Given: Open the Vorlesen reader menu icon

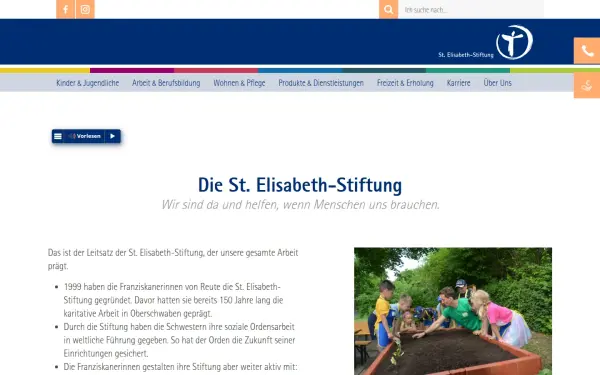Looking at the screenshot, I should click(58, 136).
